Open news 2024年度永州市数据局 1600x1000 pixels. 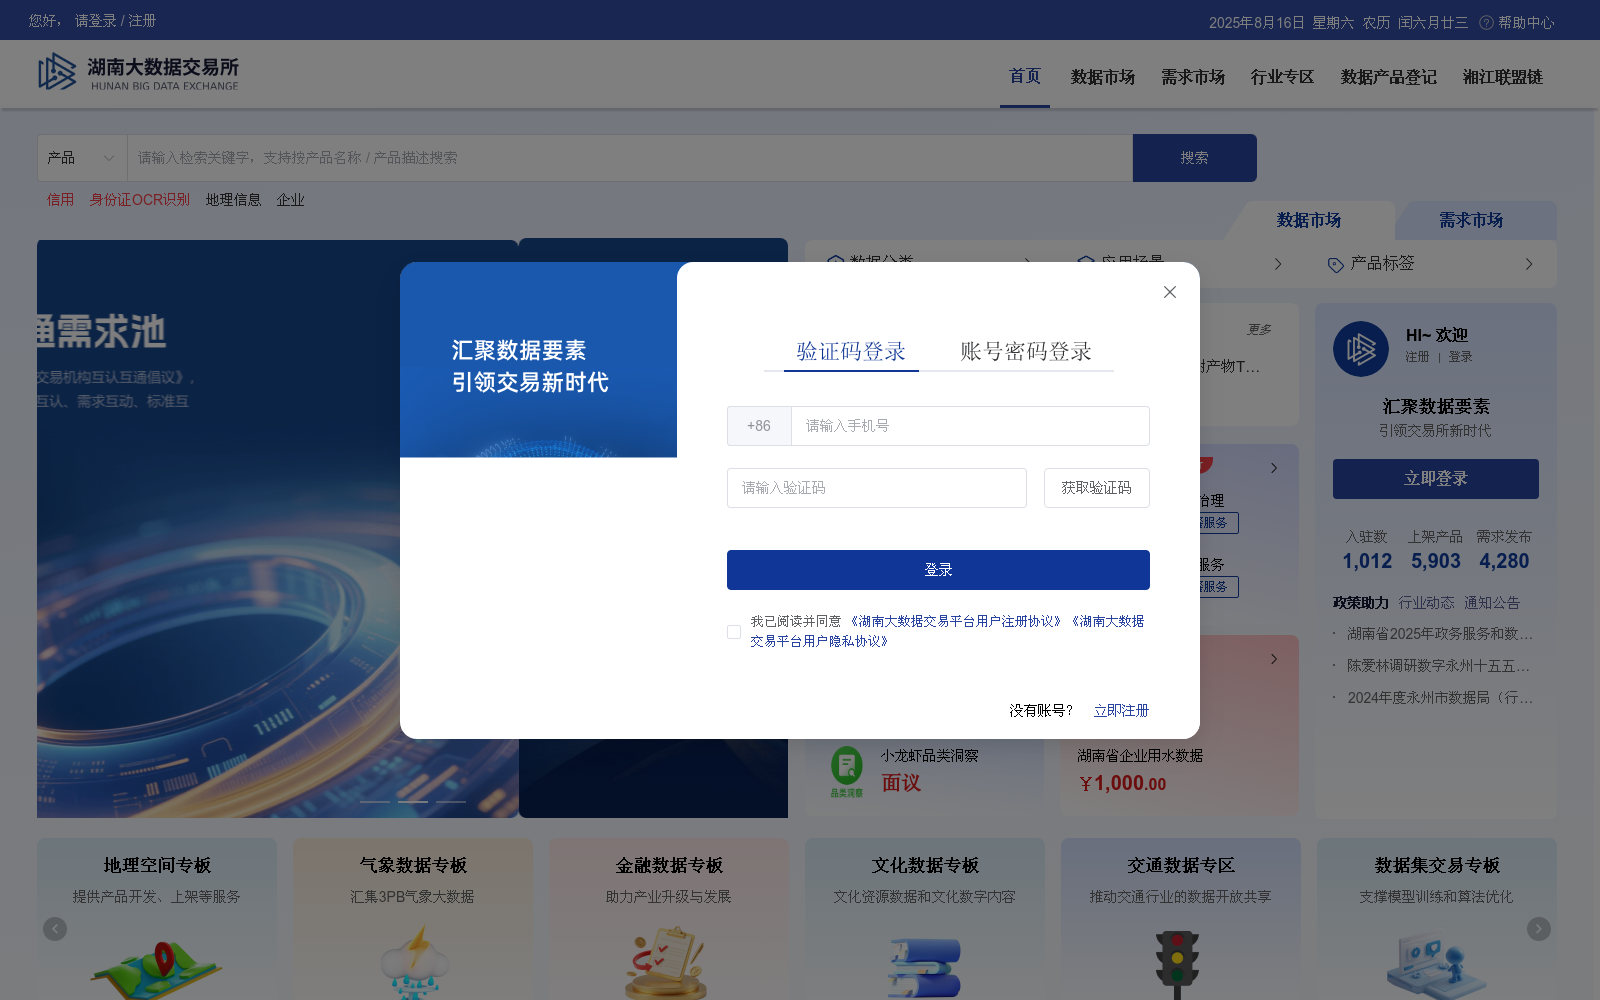tap(1439, 698)
